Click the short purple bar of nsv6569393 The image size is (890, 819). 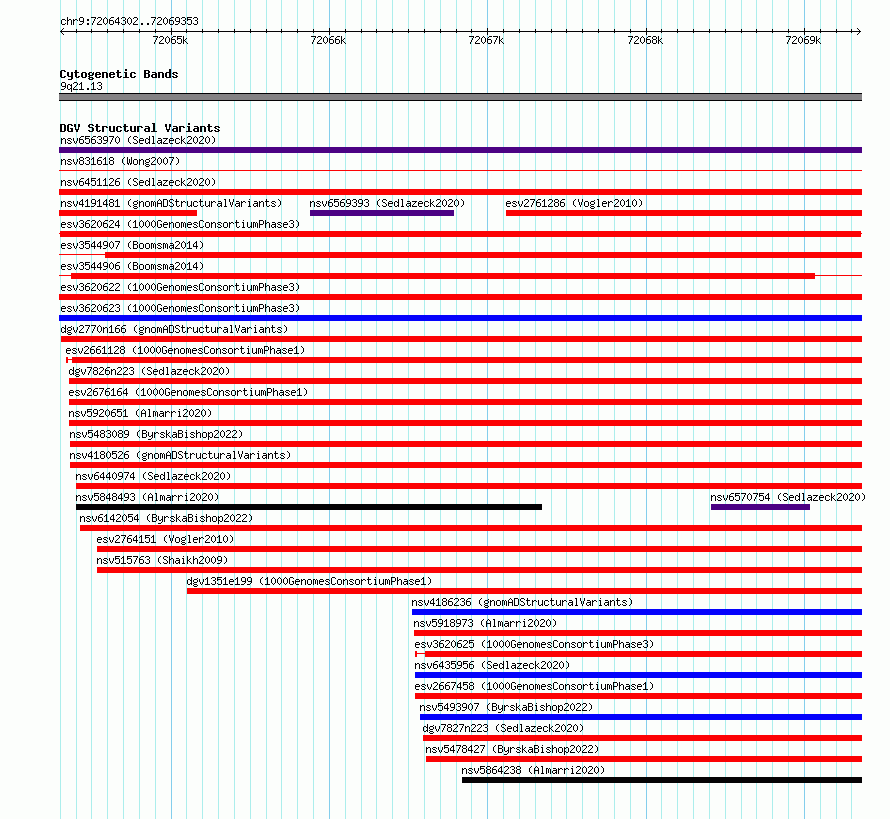coord(382,213)
